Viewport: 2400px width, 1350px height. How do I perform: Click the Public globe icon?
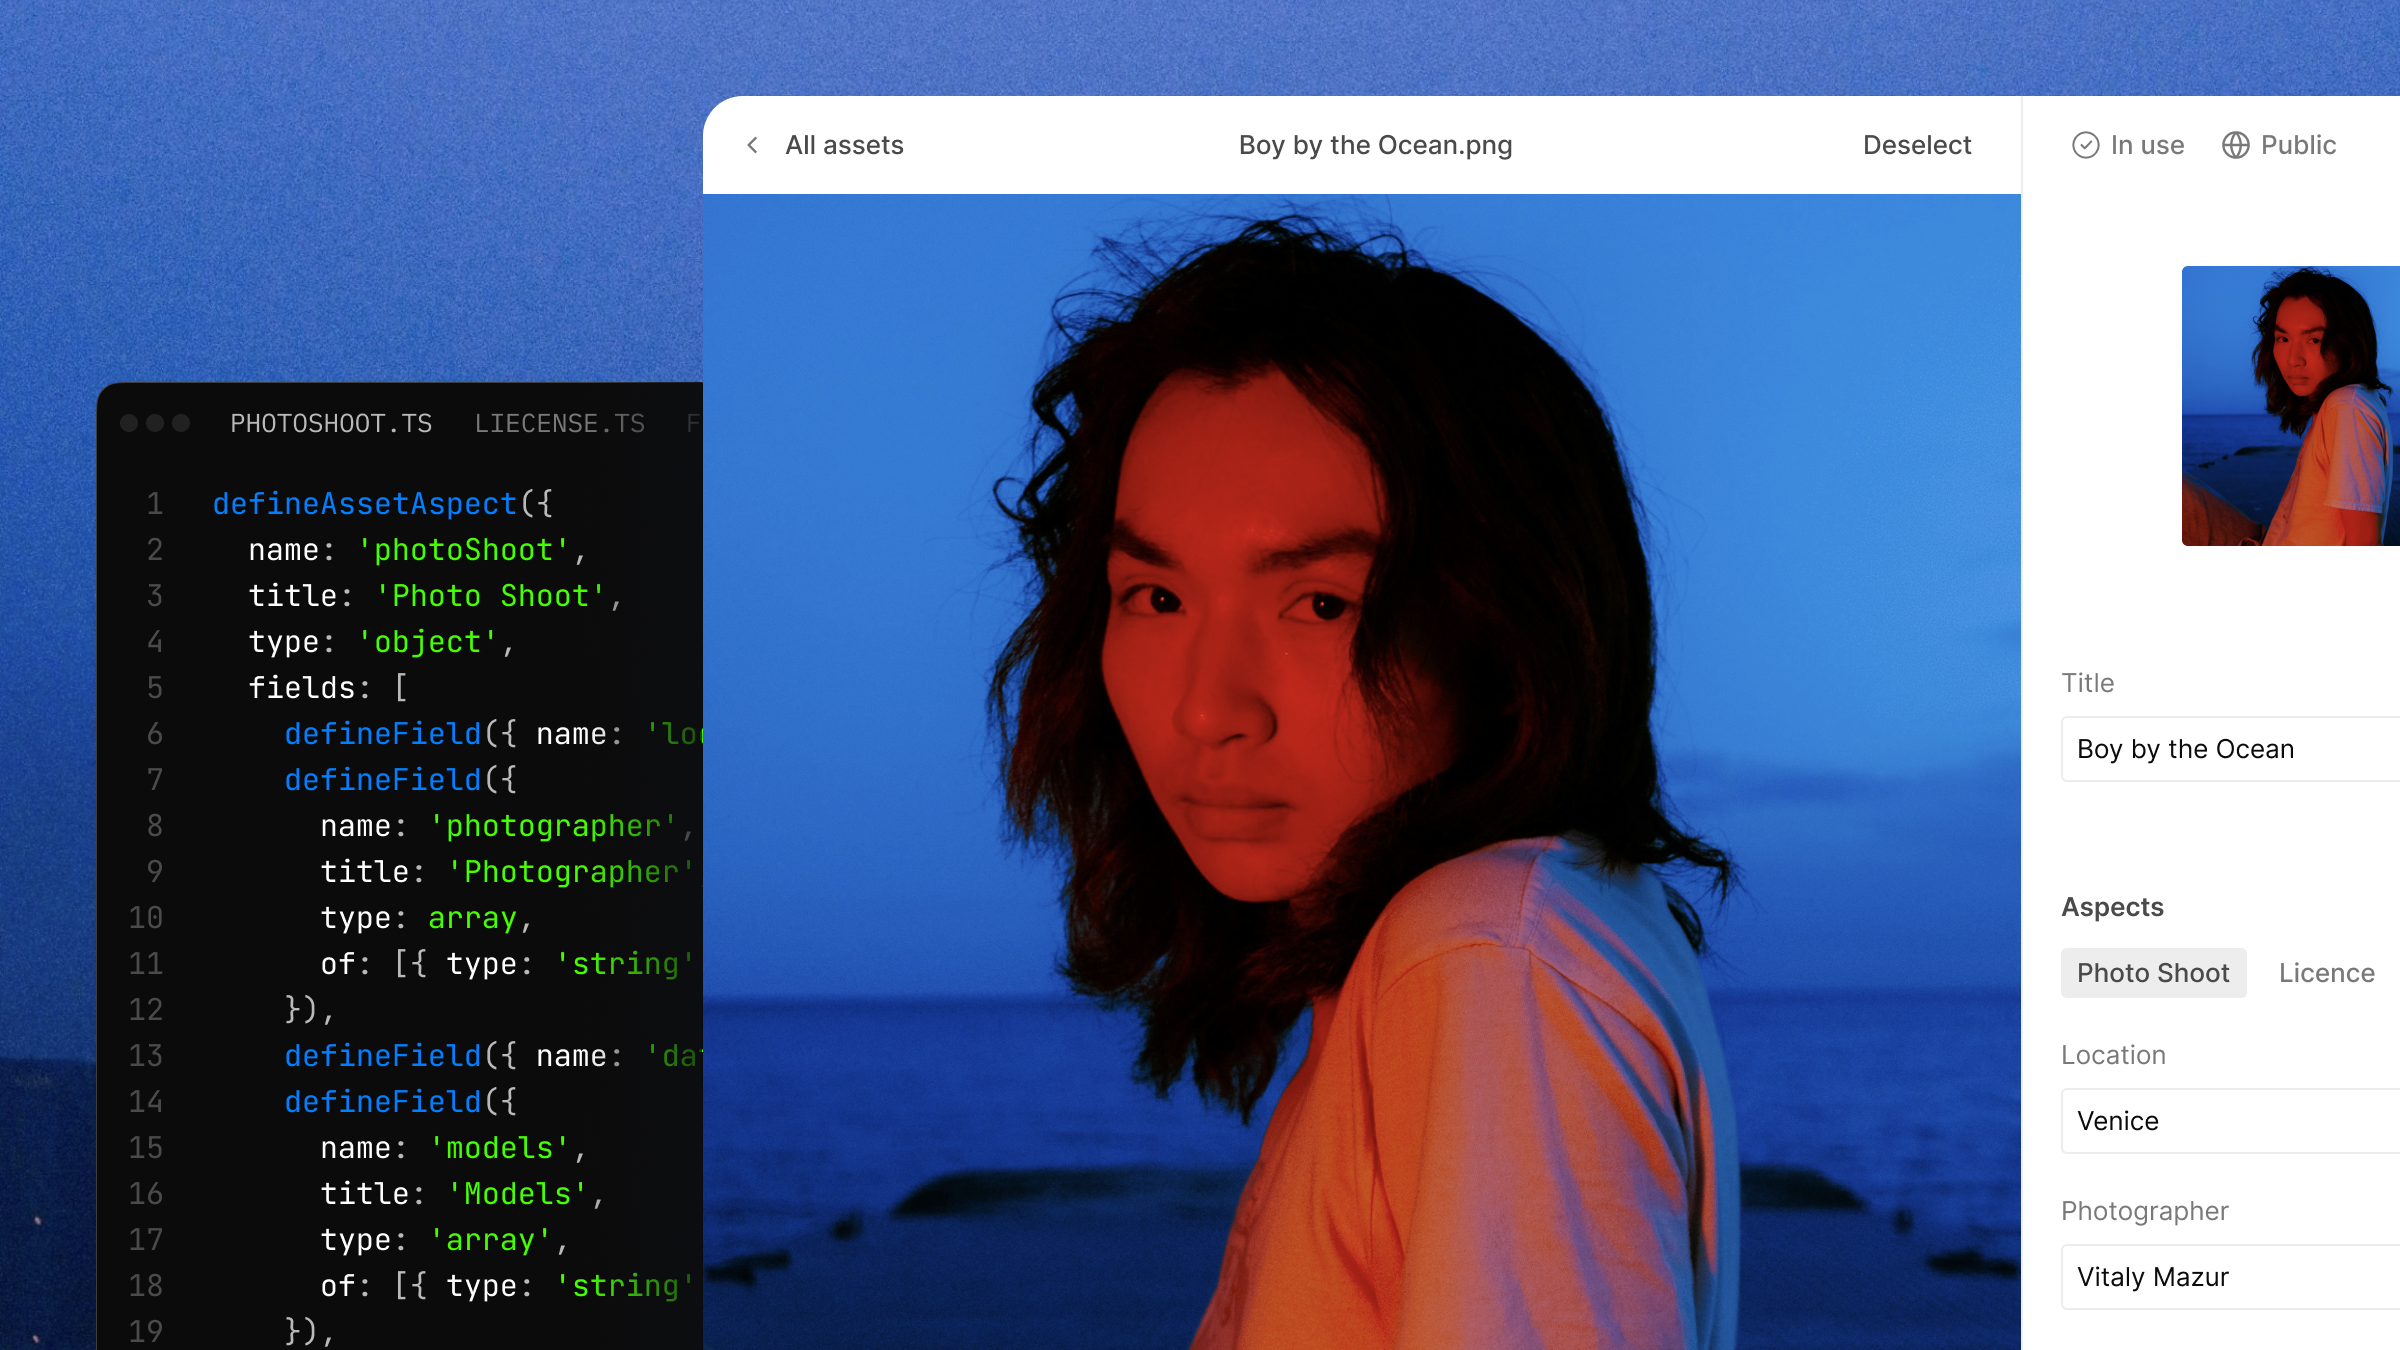pos(2235,145)
